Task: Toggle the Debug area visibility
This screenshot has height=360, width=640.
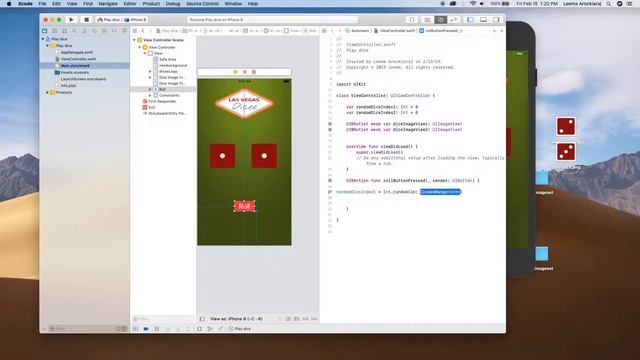Action: tap(483, 20)
